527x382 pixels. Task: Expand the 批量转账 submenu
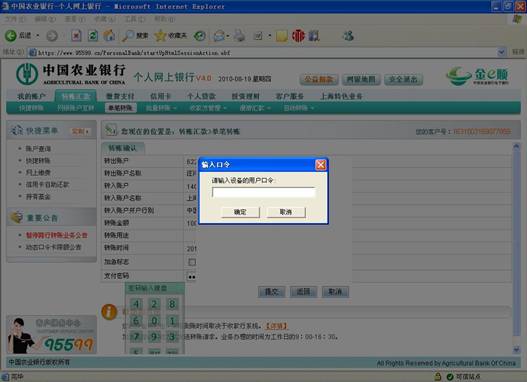[161, 108]
